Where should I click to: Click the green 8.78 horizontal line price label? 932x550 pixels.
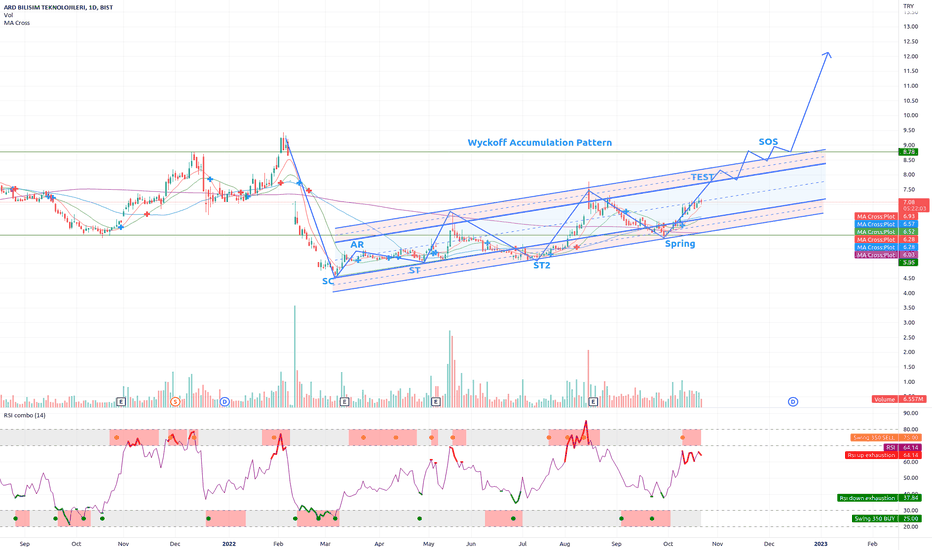[x=909, y=152]
